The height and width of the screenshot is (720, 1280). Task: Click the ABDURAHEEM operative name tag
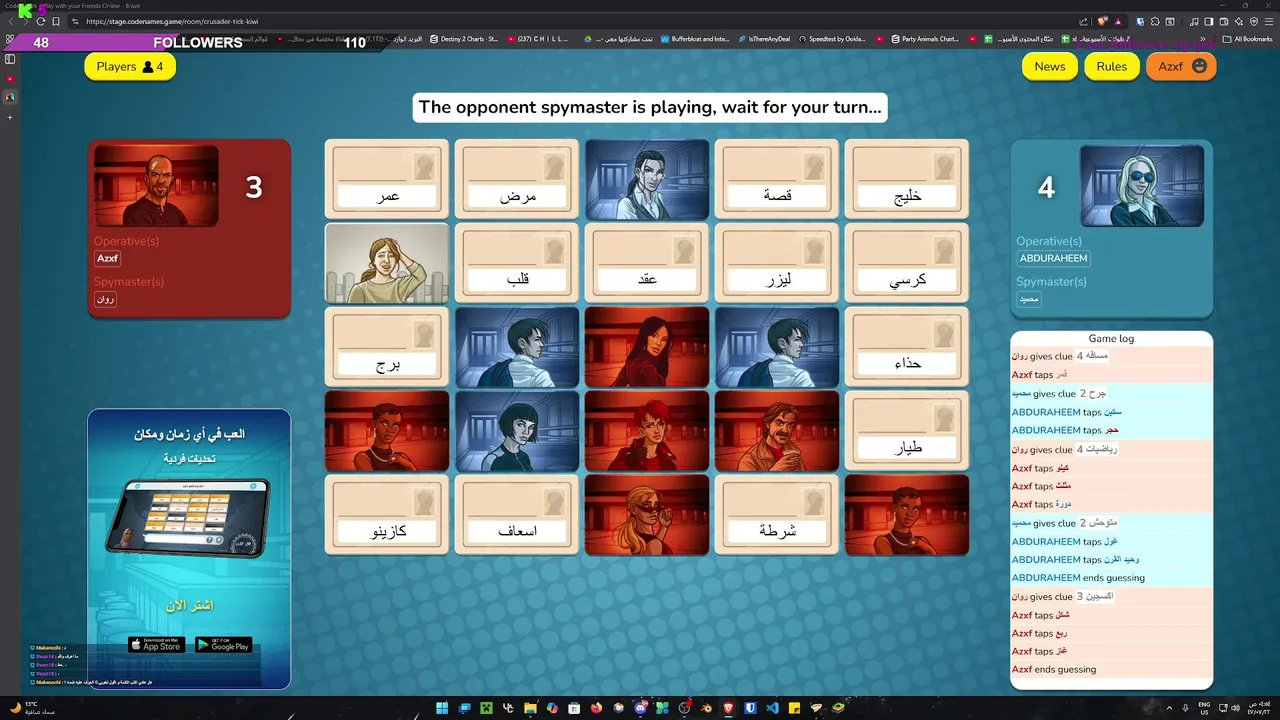(x=1053, y=258)
